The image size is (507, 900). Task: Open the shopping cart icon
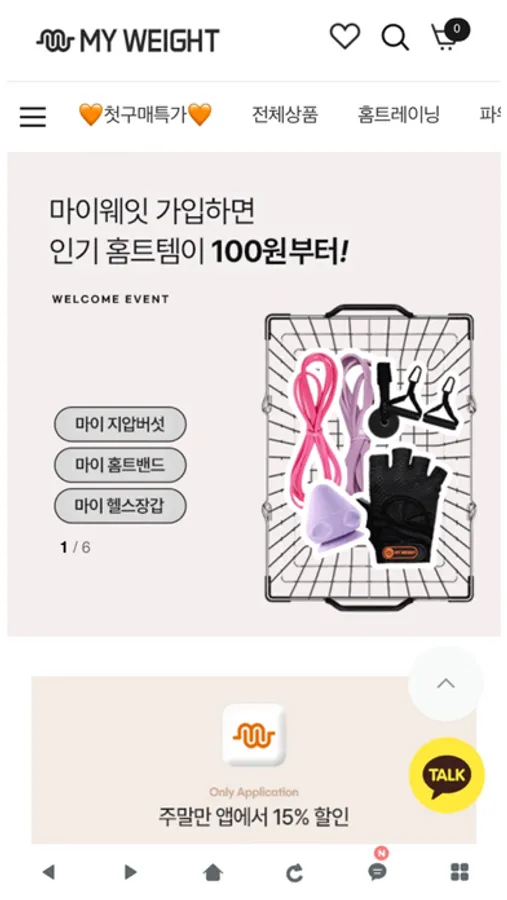450,36
